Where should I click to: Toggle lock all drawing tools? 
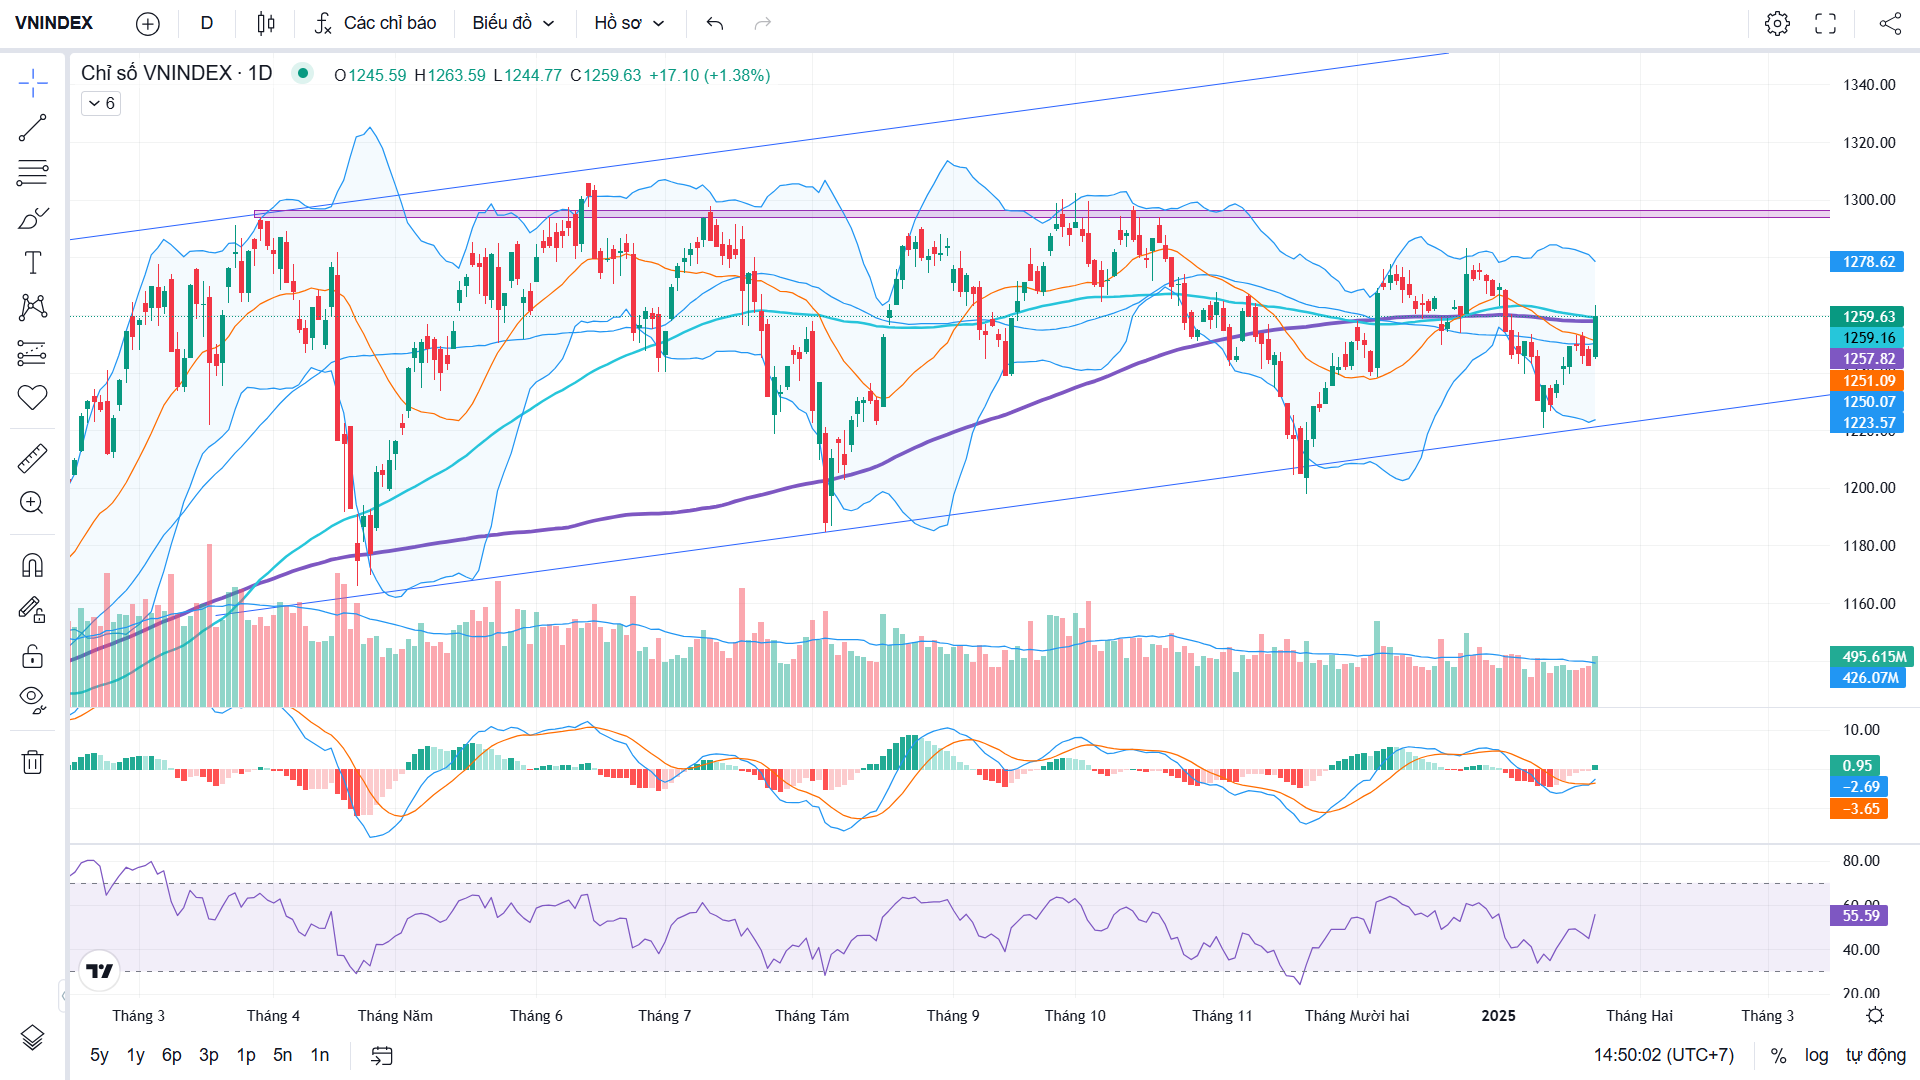pyautogui.click(x=32, y=656)
